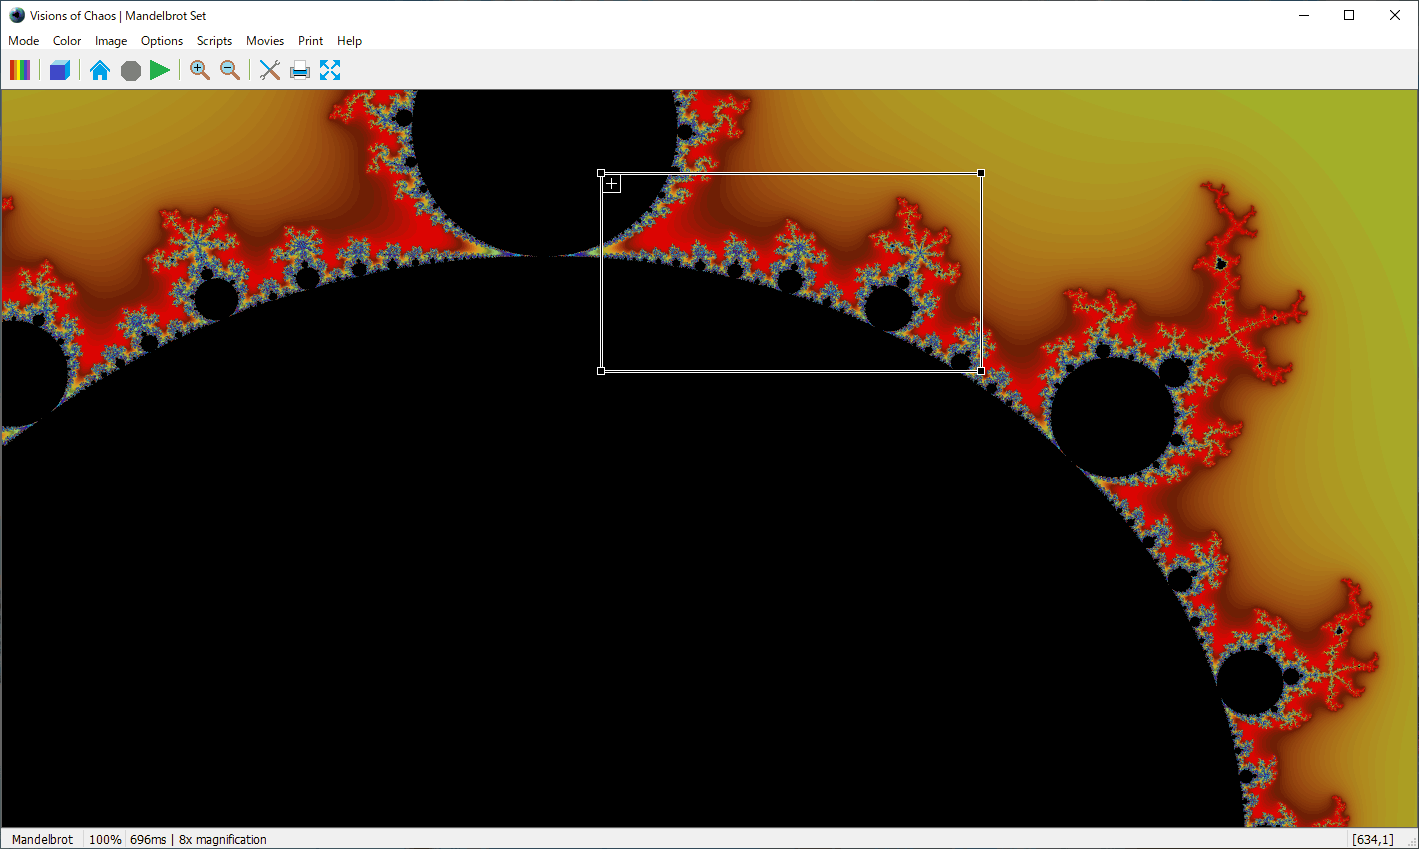This screenshot has height=849, width=1419.
Task: Click the top-right selection rectangle handle
Action: [x=981, y=173]
